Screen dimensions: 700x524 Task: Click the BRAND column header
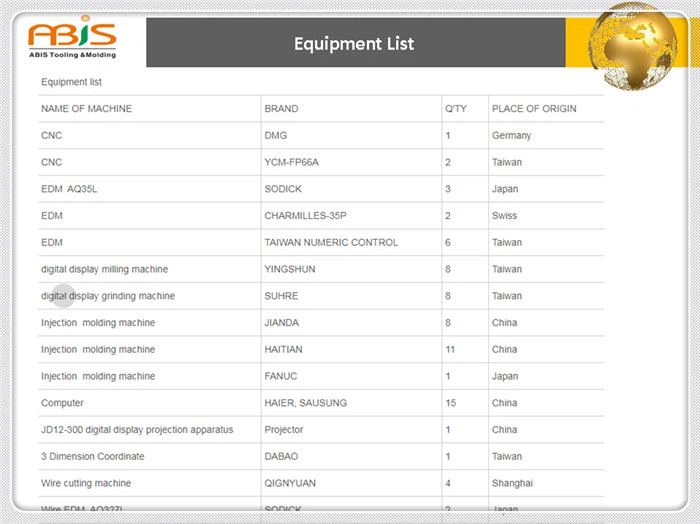tap(281, 108)
